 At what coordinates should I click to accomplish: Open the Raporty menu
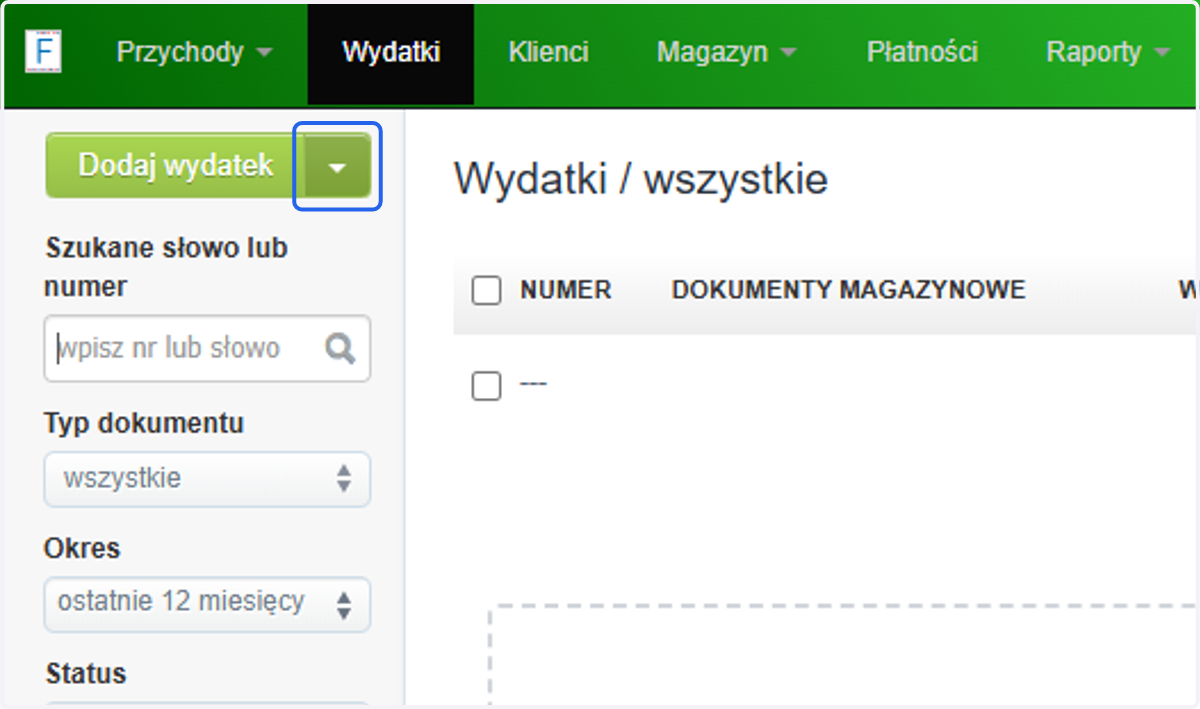tap(1107, 52)
